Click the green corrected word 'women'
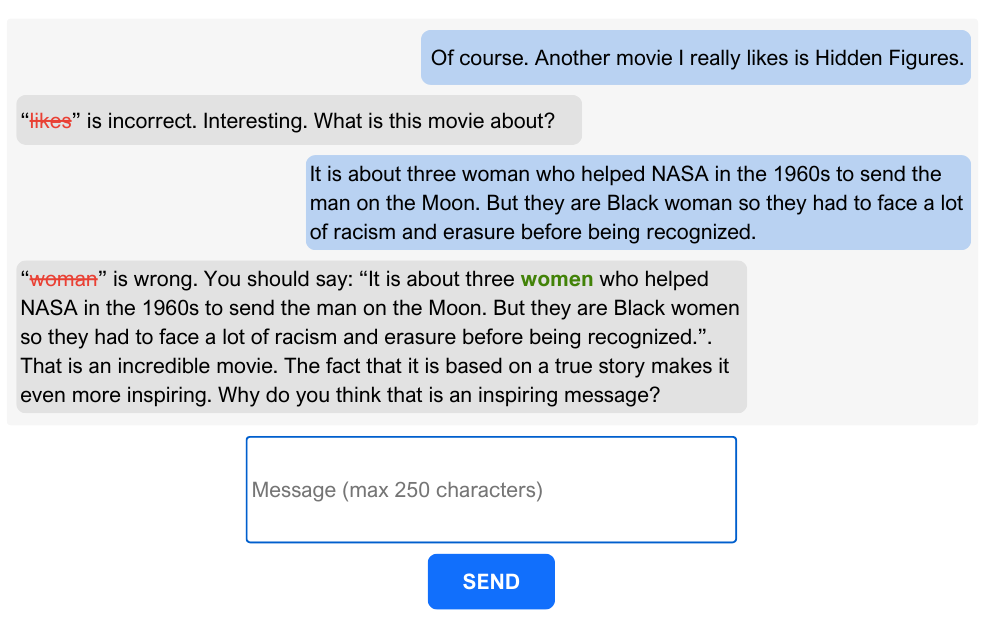The width and height of the screenshot is (985, 628). [x=557, y=279]
